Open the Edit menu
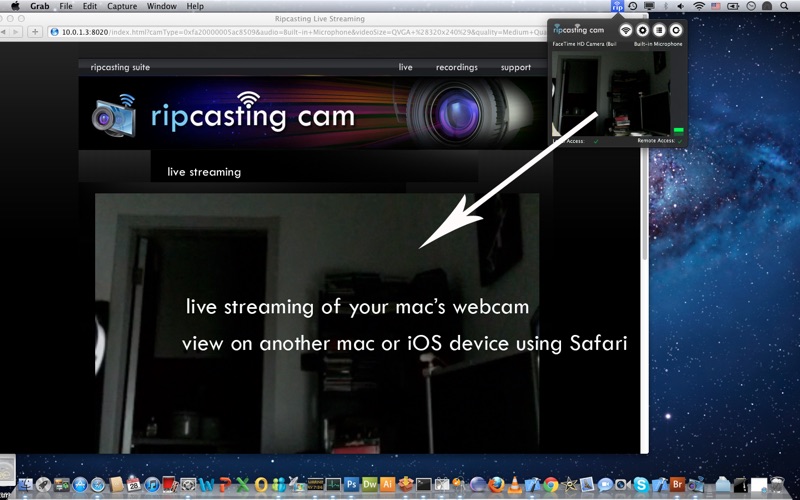Image resolution: width=800 pixels, height=500 pixels. [x=90, y=6]
